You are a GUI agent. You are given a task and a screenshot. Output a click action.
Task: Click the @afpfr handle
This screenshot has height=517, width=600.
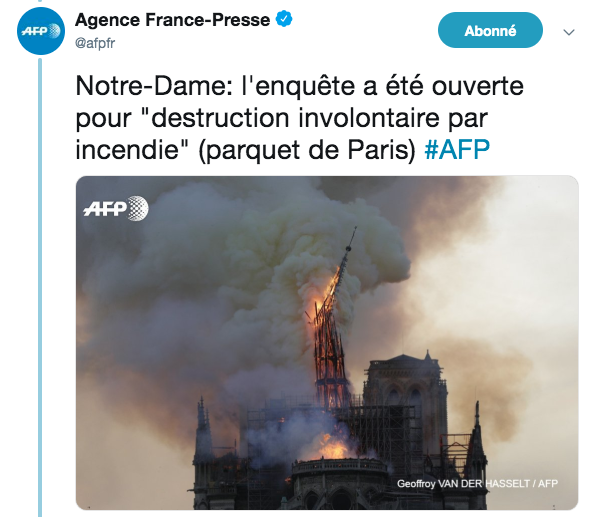point(95,43)
